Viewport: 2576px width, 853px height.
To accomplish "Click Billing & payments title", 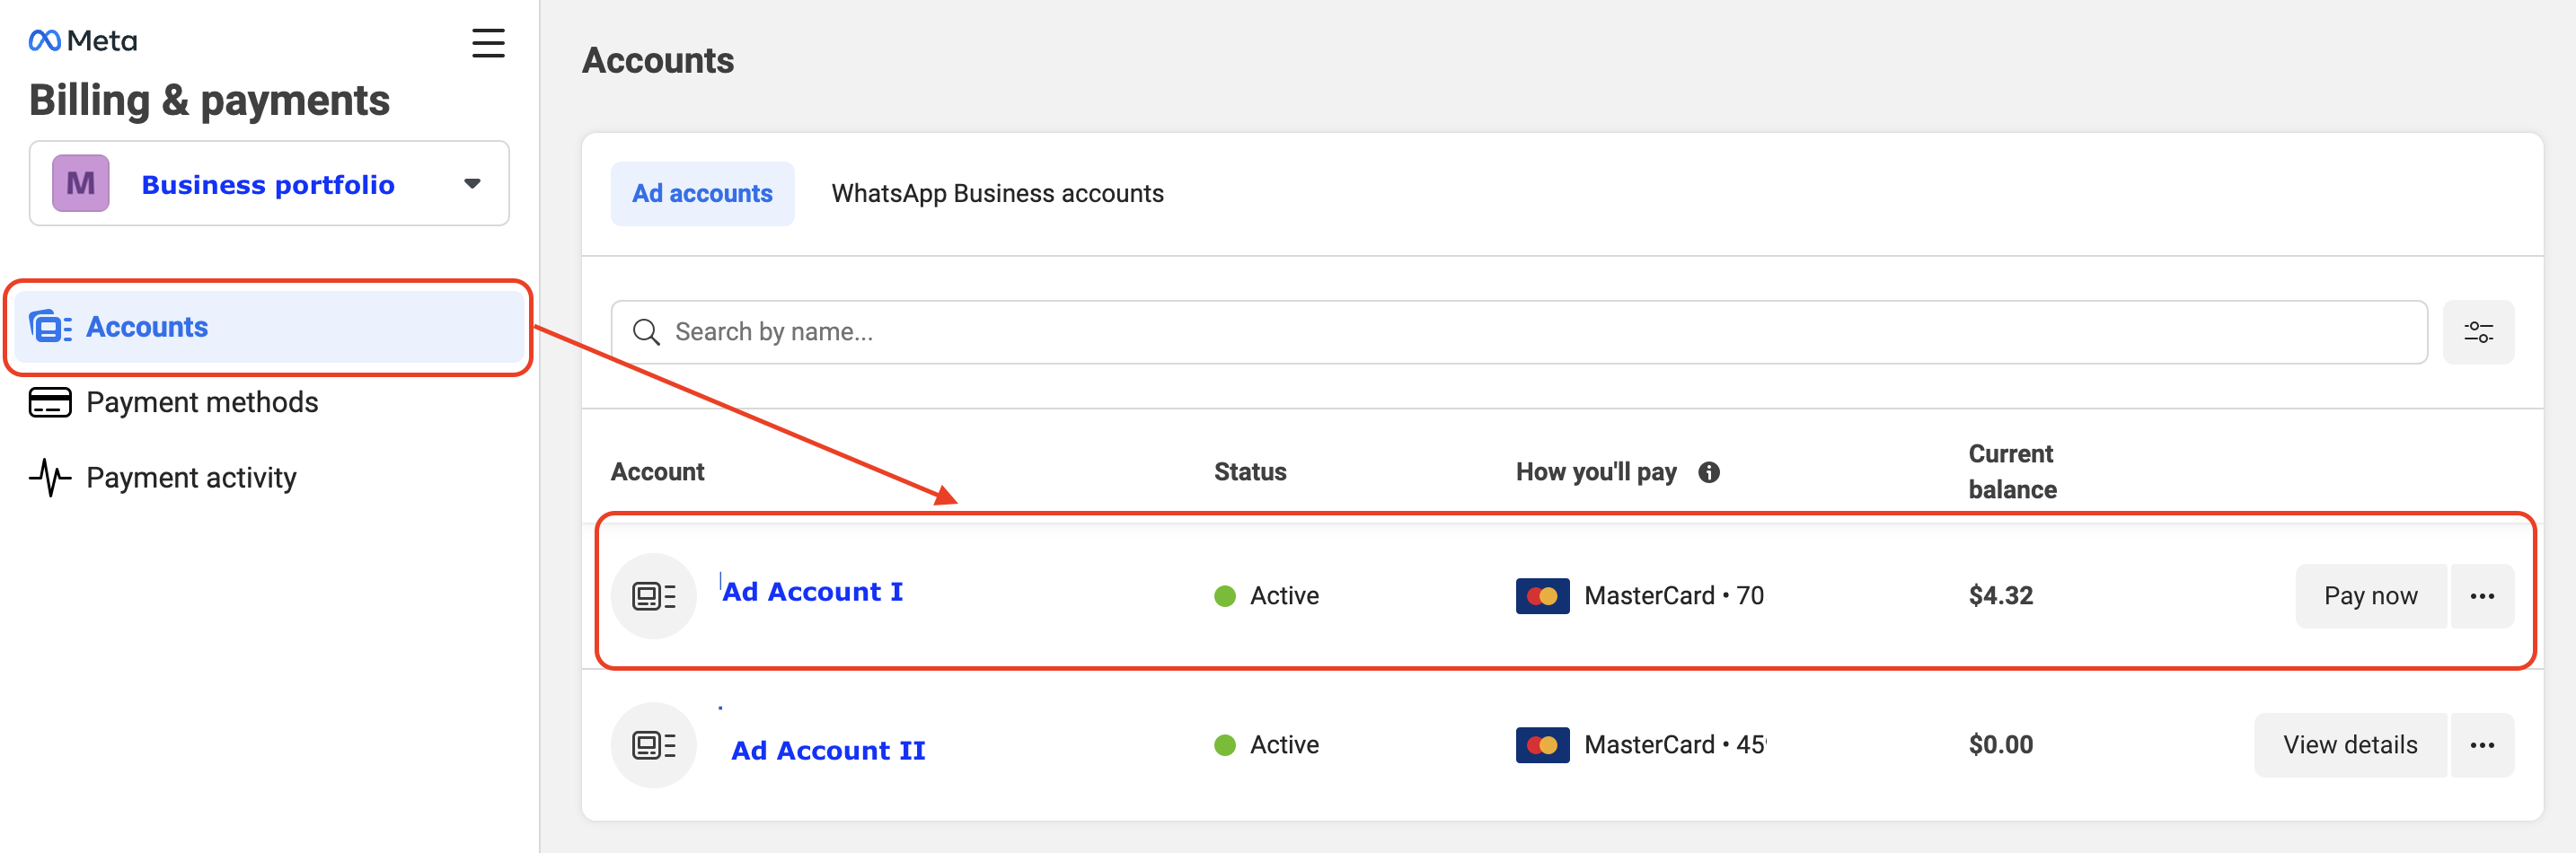I will click(209, 100).
